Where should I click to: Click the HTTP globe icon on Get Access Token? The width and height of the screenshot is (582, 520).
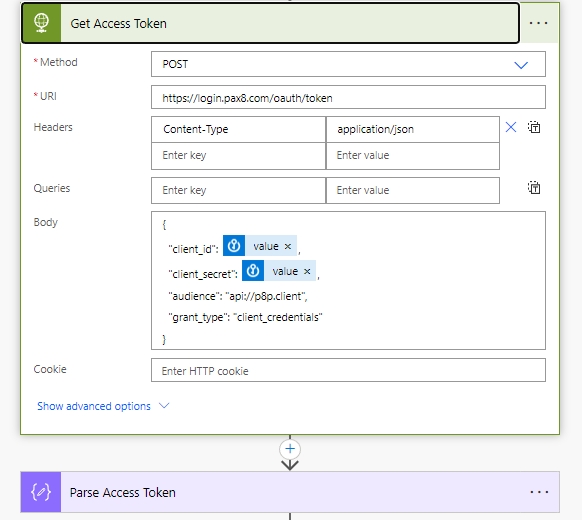coord(42,23)
